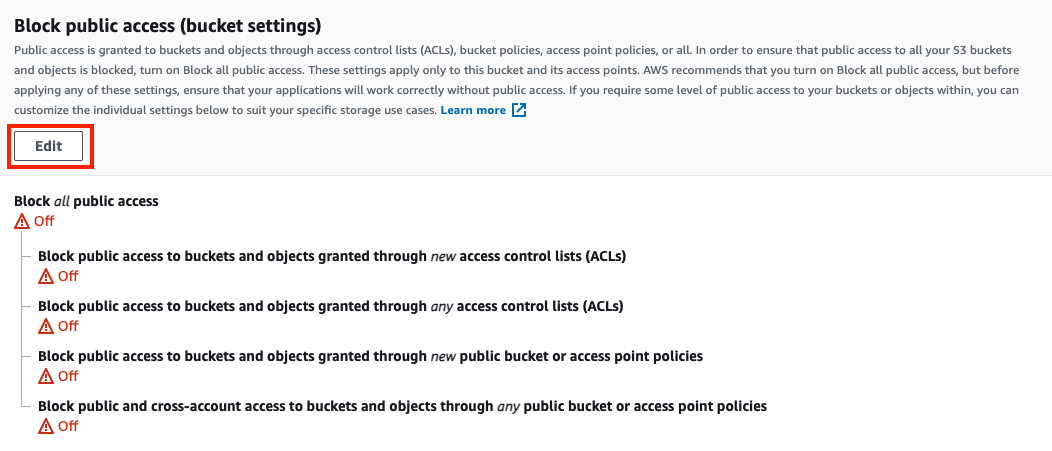Click warning icon under the any ACLs setting
This screenshot has width=1052, height=451.
pos(46,326)
